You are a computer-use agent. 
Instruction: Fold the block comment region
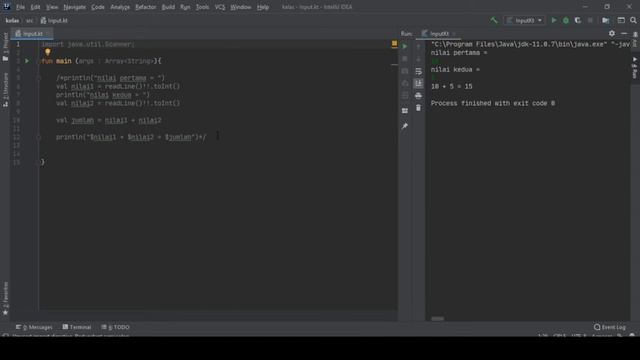click(39, 78)
